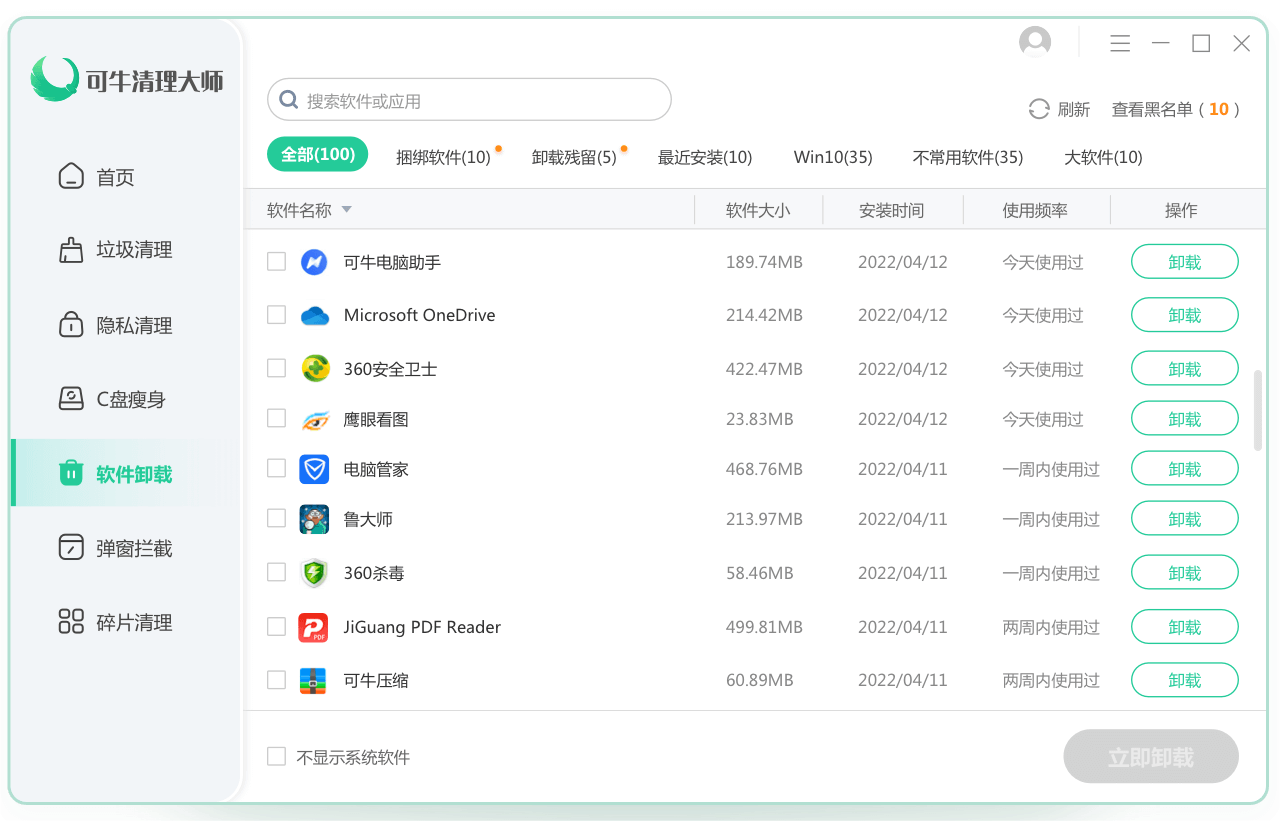Uninstall 可牛电脑助手 with 卸载 button
Image resolution: width=1280 pixels, height=821 pixels.
tap(1185, 262)
